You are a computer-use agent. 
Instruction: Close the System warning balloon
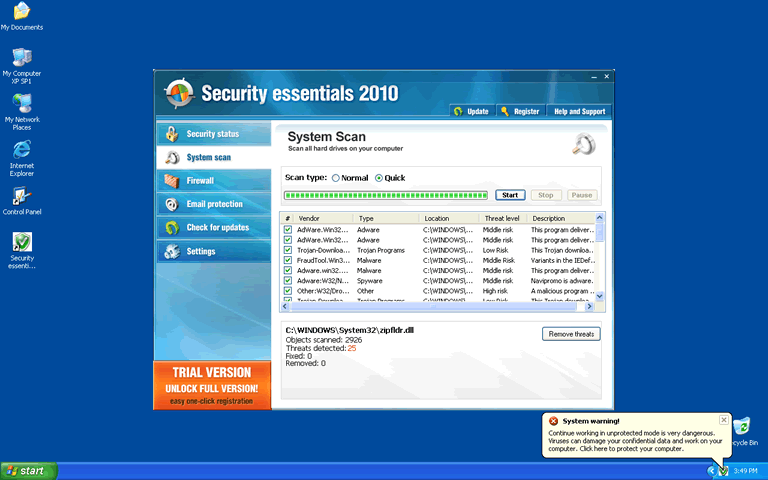pos(724,420)
